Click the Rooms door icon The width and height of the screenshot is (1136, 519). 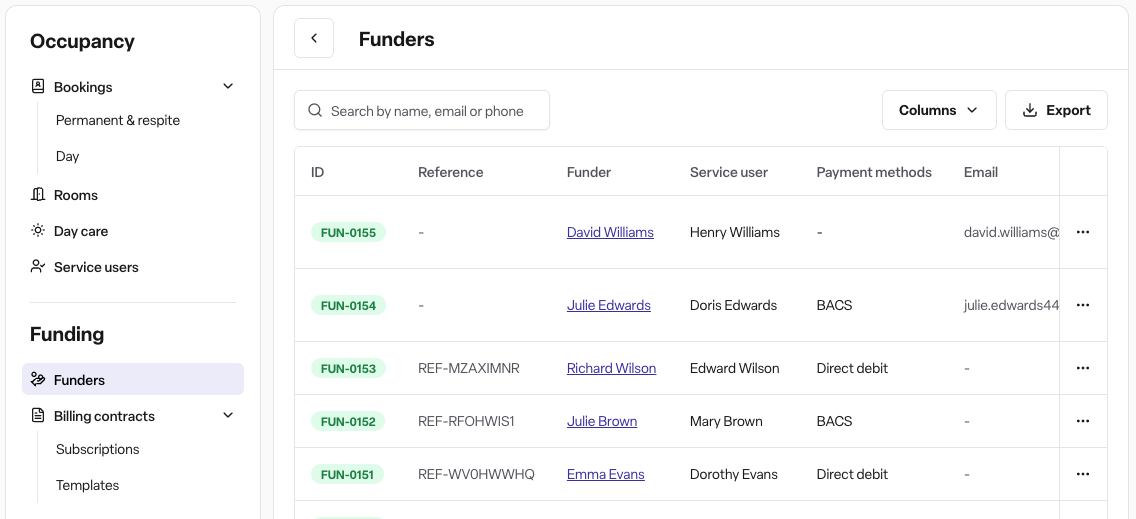38,195
